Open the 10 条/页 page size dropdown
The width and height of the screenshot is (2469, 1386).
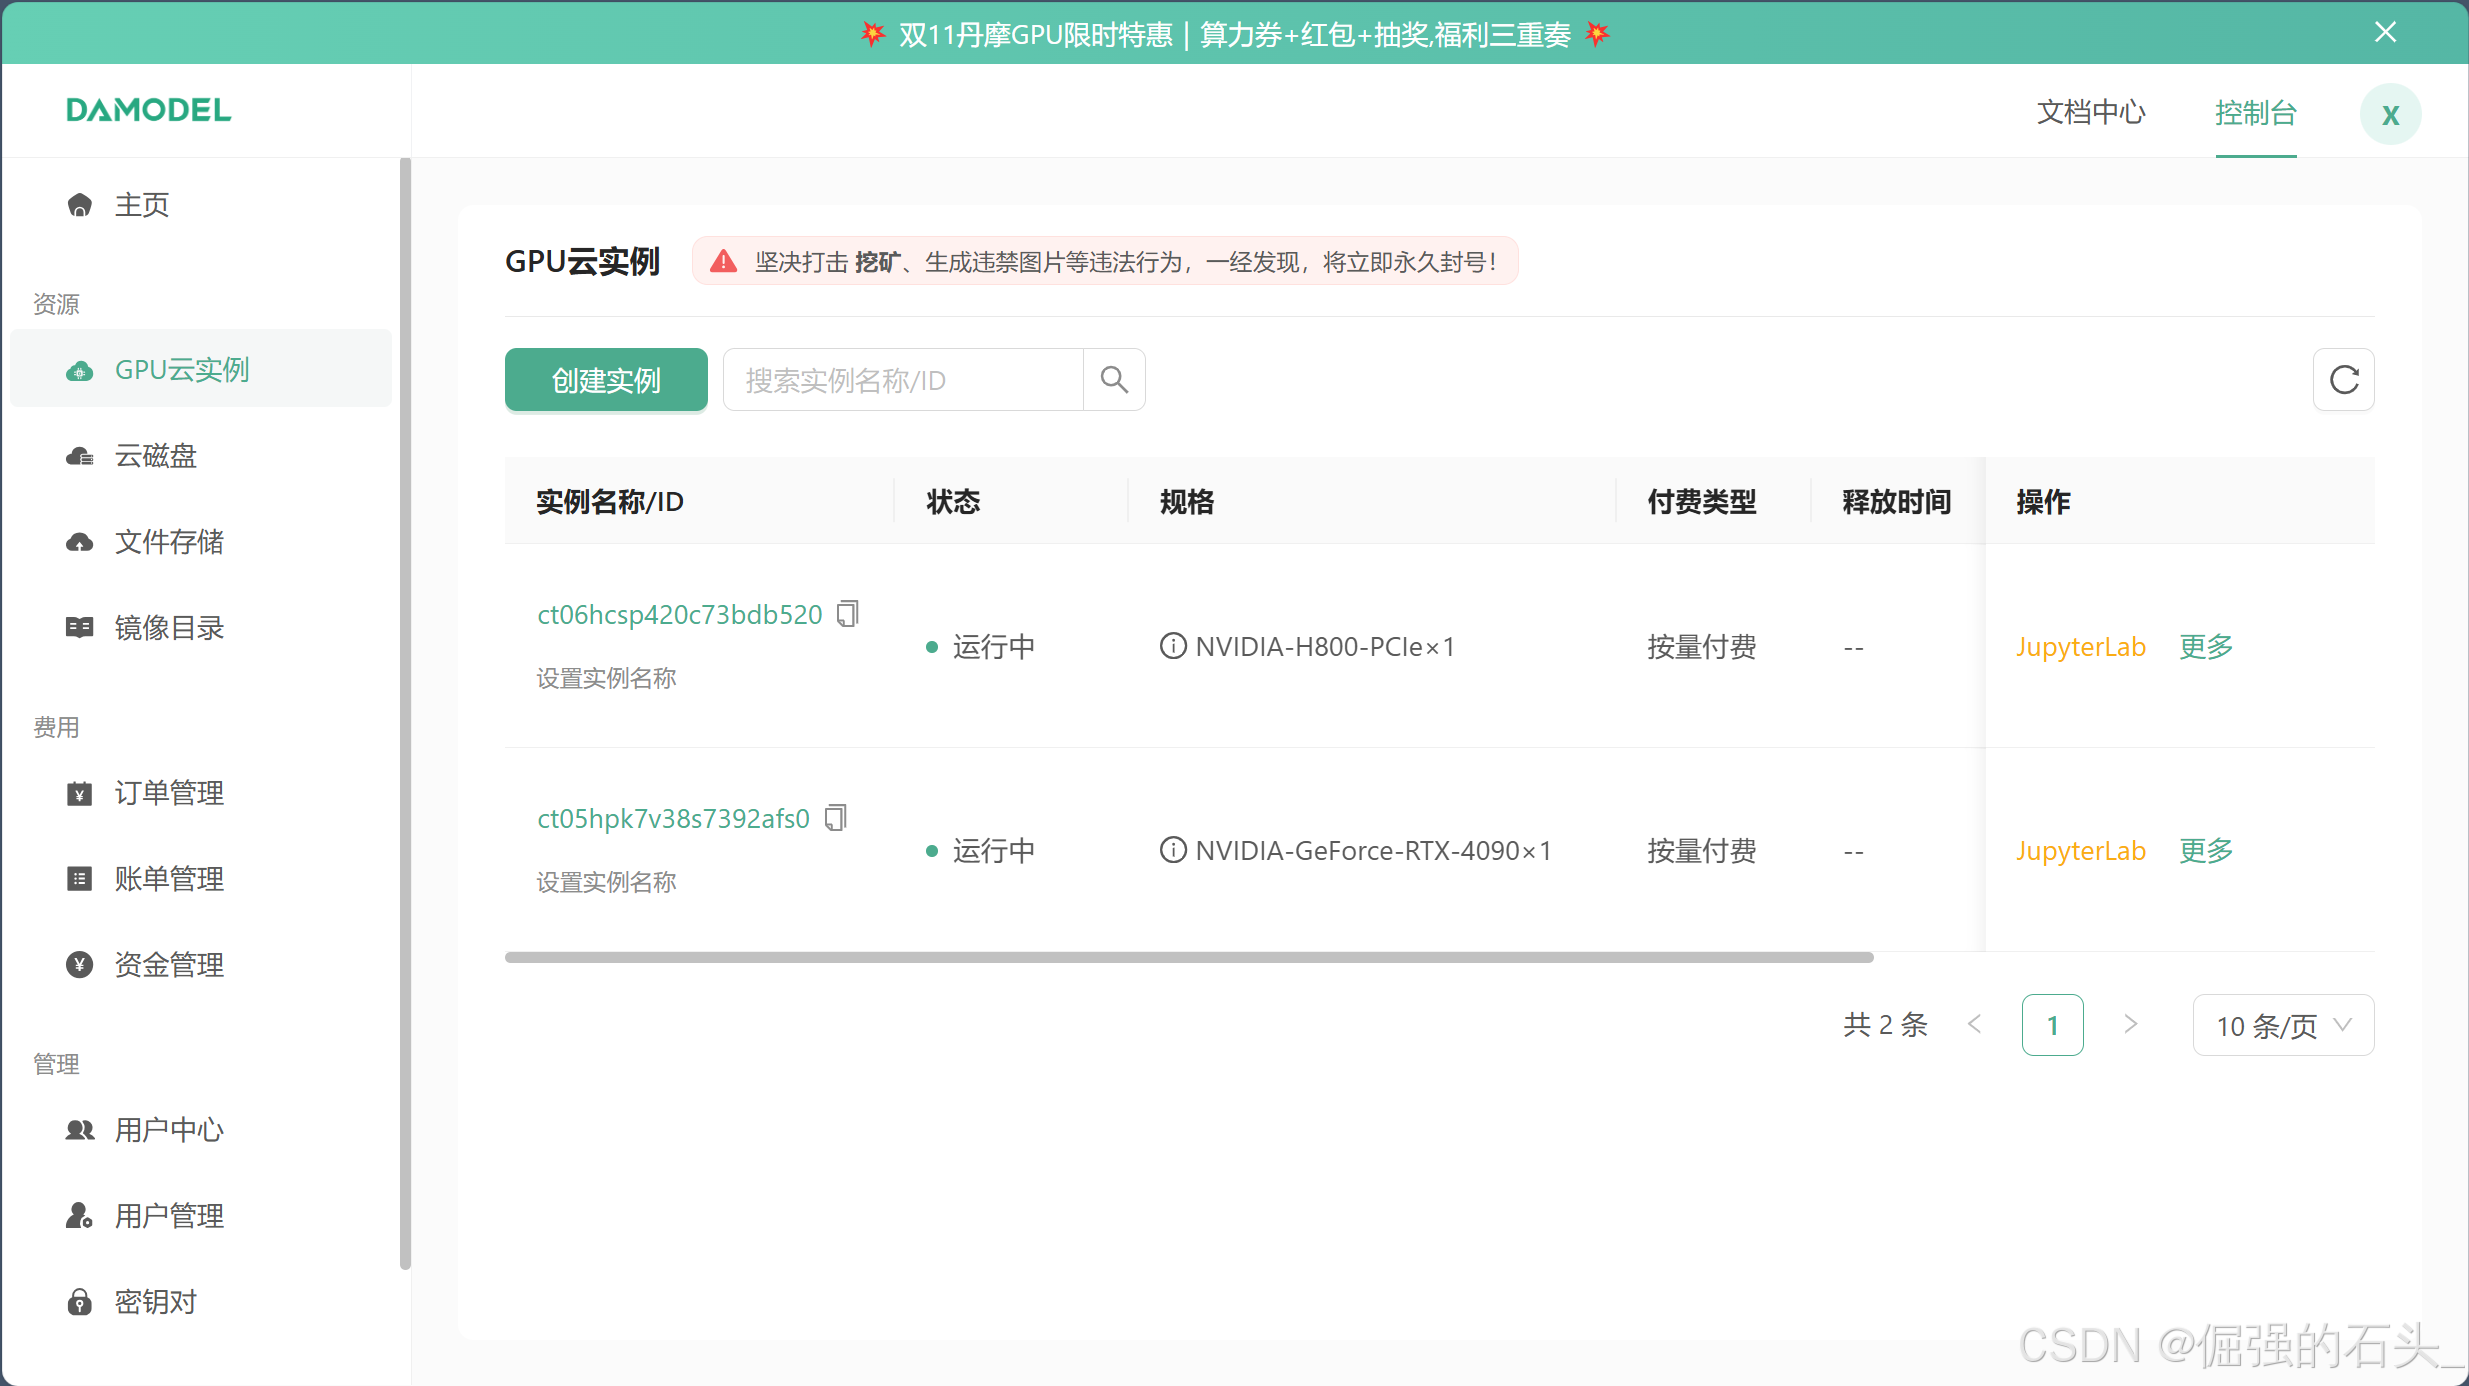point(2282,1025)
